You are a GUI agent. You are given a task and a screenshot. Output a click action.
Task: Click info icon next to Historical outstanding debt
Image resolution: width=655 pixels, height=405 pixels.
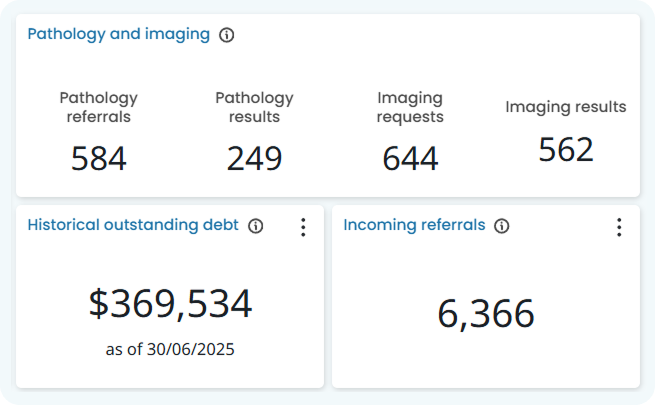[256, 226]
